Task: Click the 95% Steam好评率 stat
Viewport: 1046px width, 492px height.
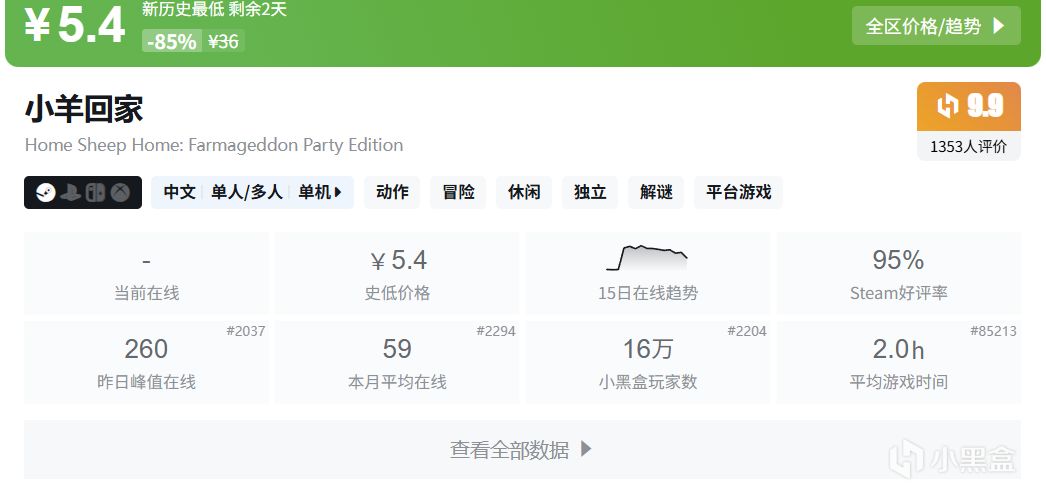Action: point(899,273)
